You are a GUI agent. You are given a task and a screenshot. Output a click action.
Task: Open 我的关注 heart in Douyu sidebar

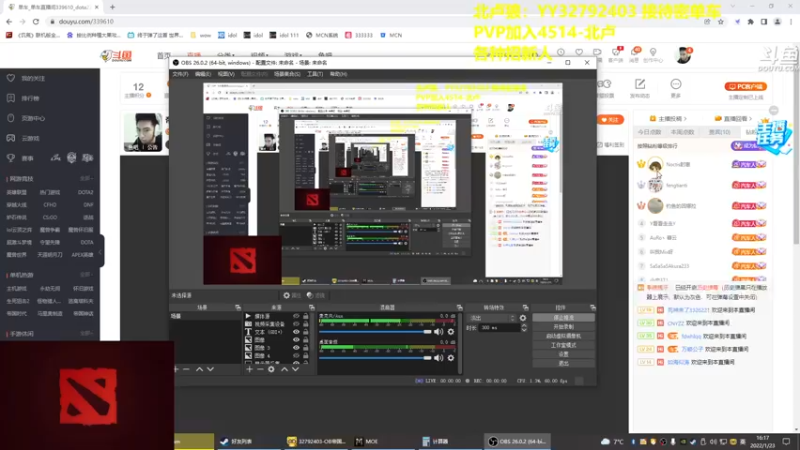click(11, 78)
